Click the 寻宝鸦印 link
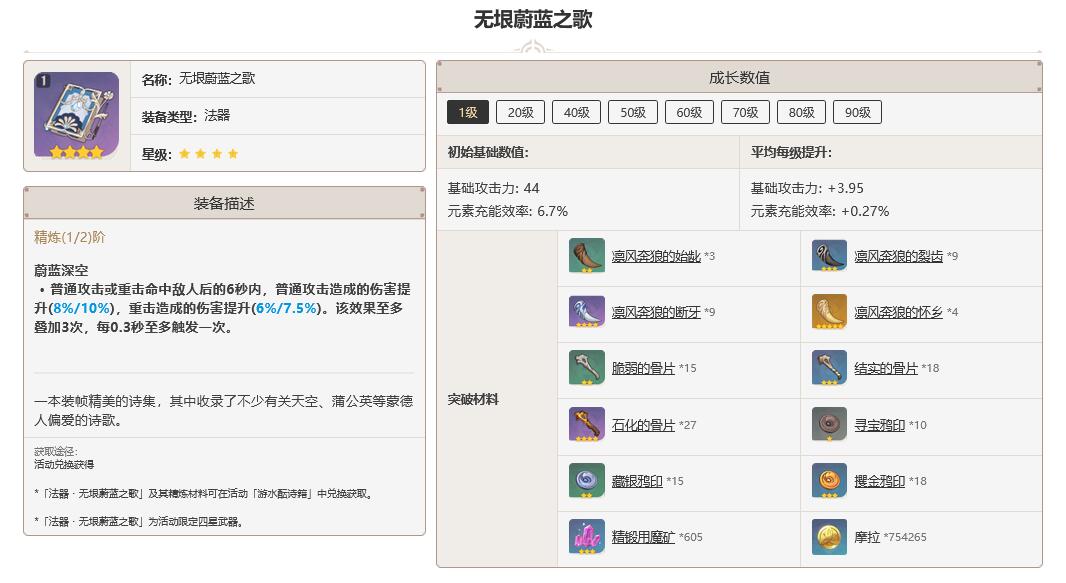The height and width of the screenshot is (583, 1066). (880, 425)
